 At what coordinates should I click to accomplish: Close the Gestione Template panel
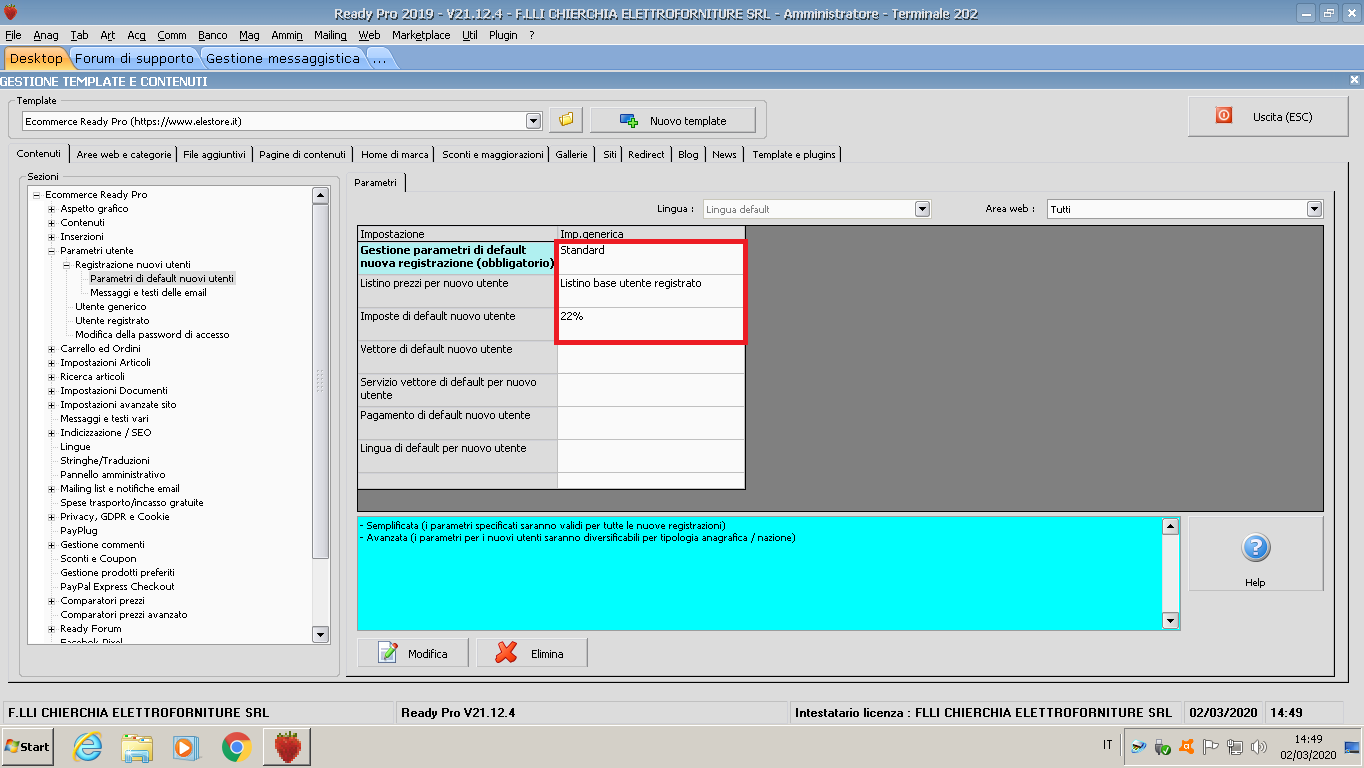point(1355,80)
